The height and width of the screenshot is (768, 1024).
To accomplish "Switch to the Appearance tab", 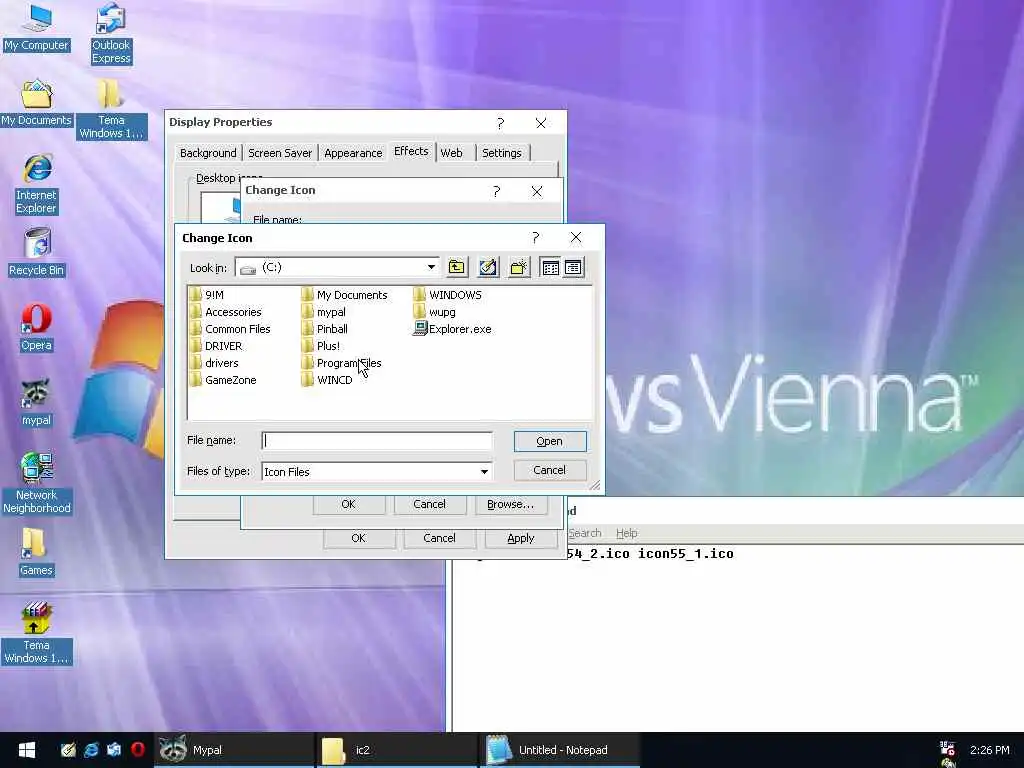I will (353, 153).
